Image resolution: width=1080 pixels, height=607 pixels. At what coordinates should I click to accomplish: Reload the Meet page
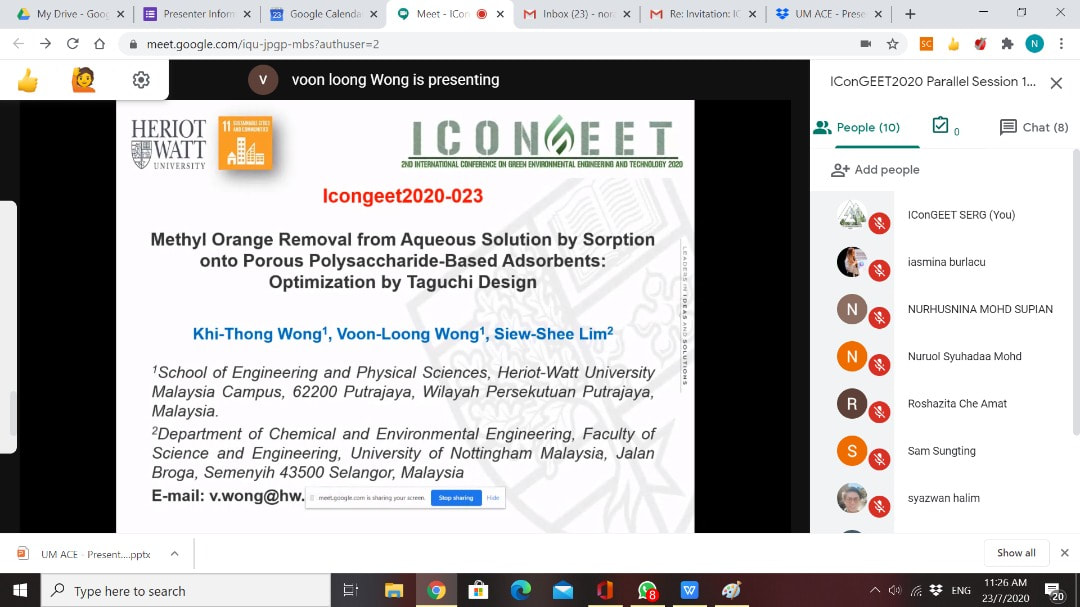72,44
